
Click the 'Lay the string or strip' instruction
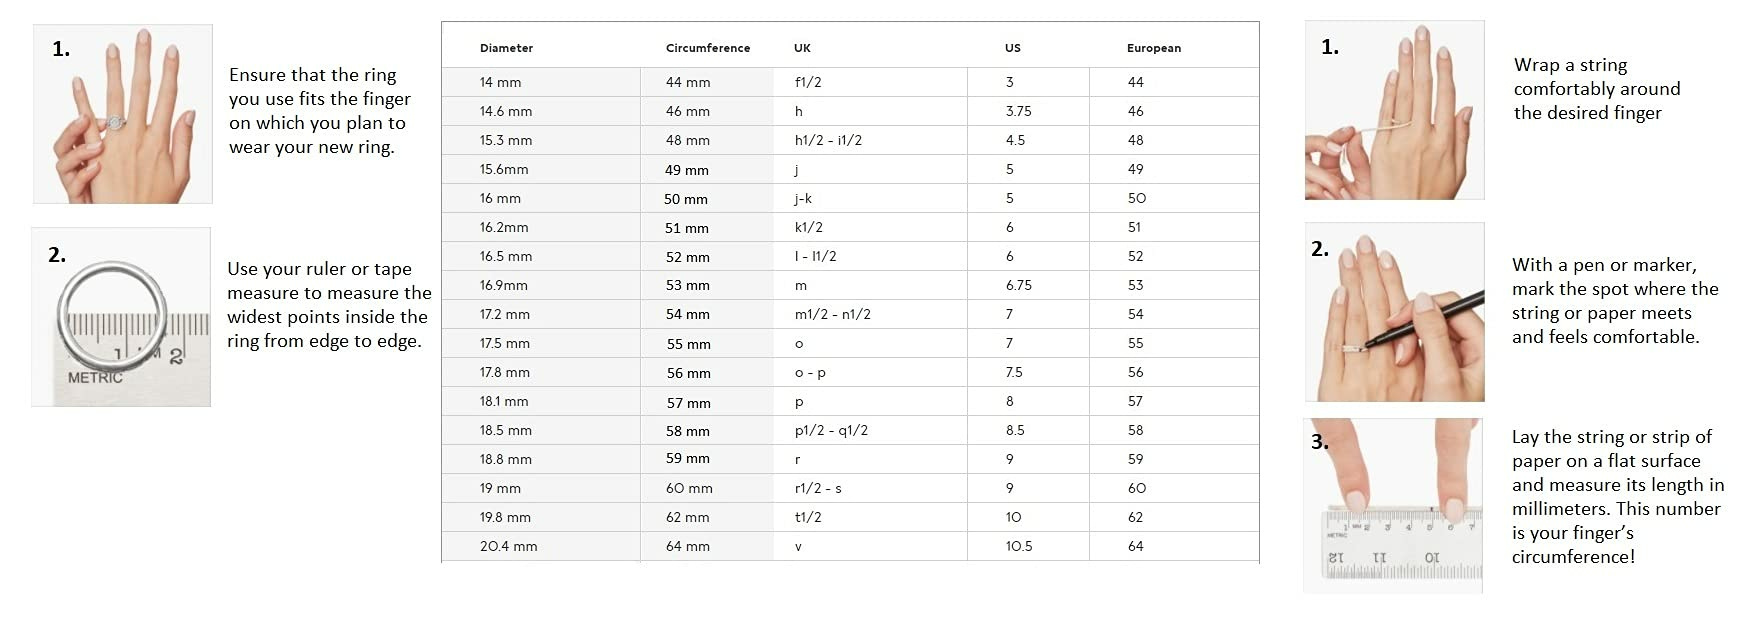coord(1617,497)
